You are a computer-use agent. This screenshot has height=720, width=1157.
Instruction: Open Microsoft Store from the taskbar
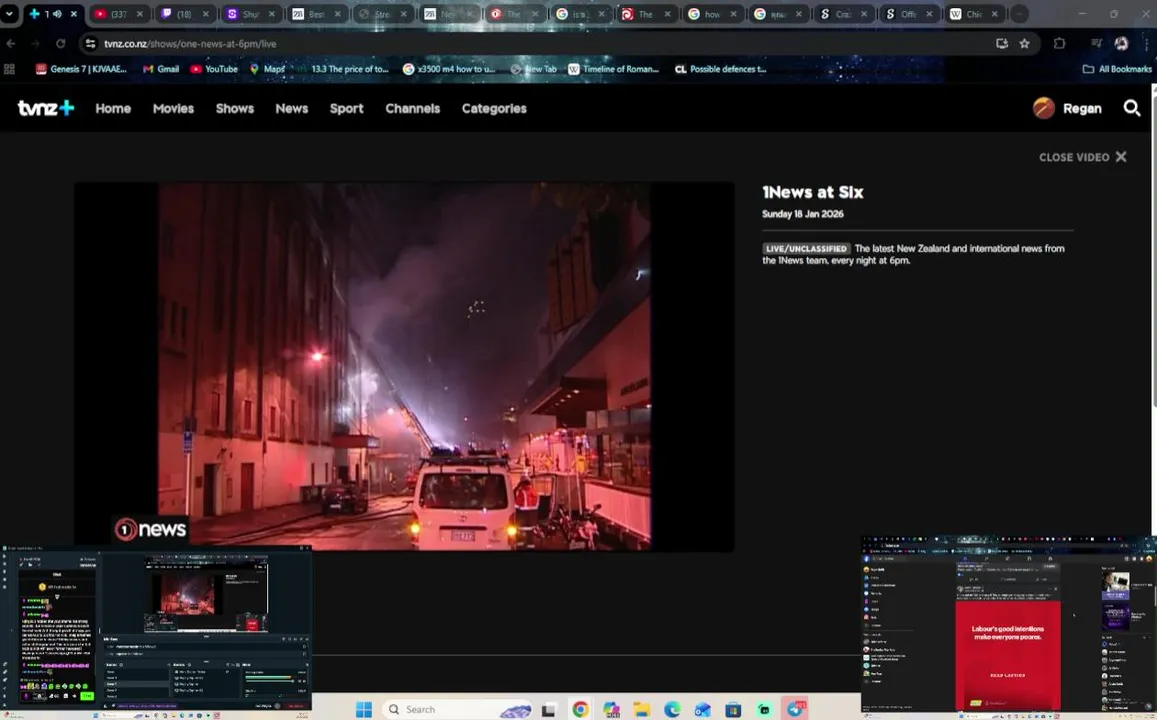(x=733, y=710)
